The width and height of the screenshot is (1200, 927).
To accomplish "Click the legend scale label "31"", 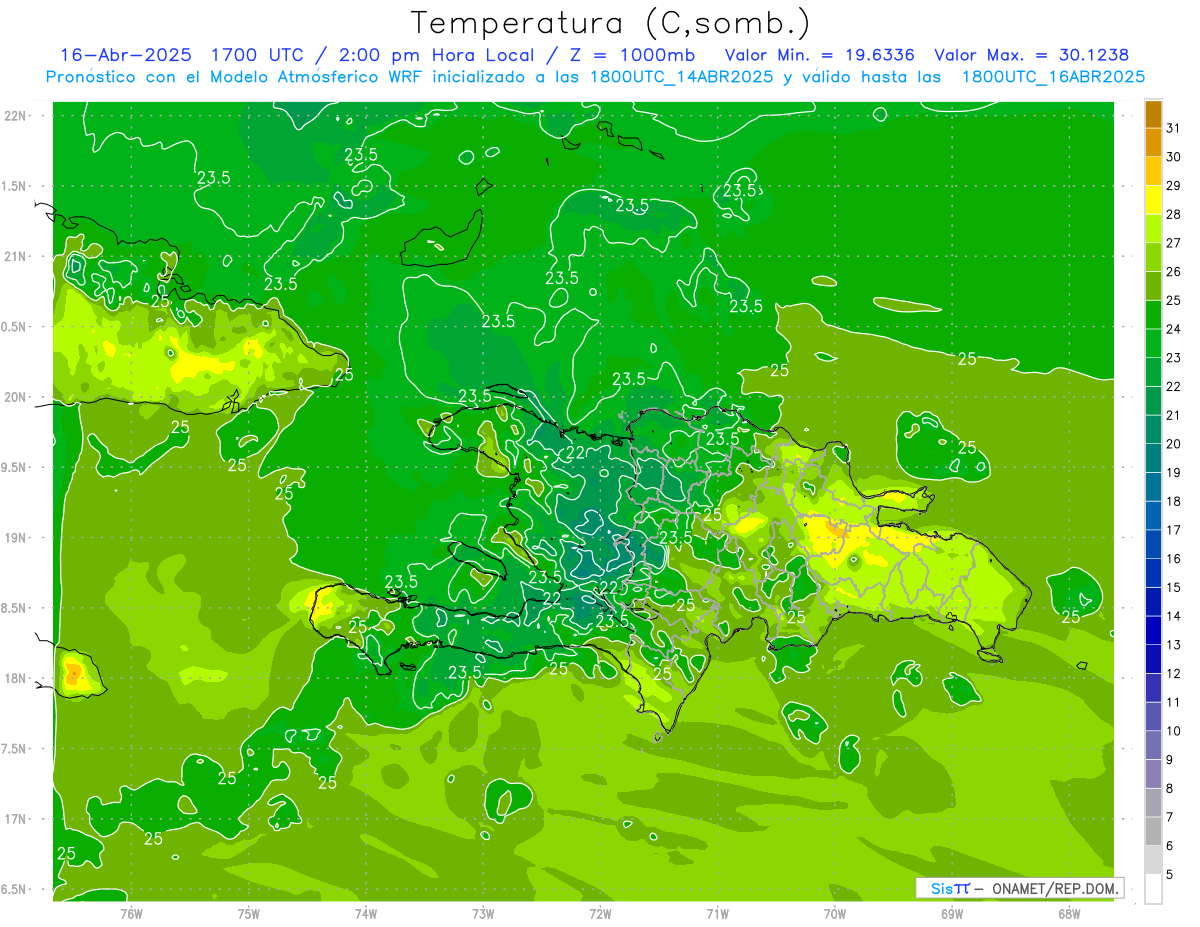I will [x=1174, y=128].
